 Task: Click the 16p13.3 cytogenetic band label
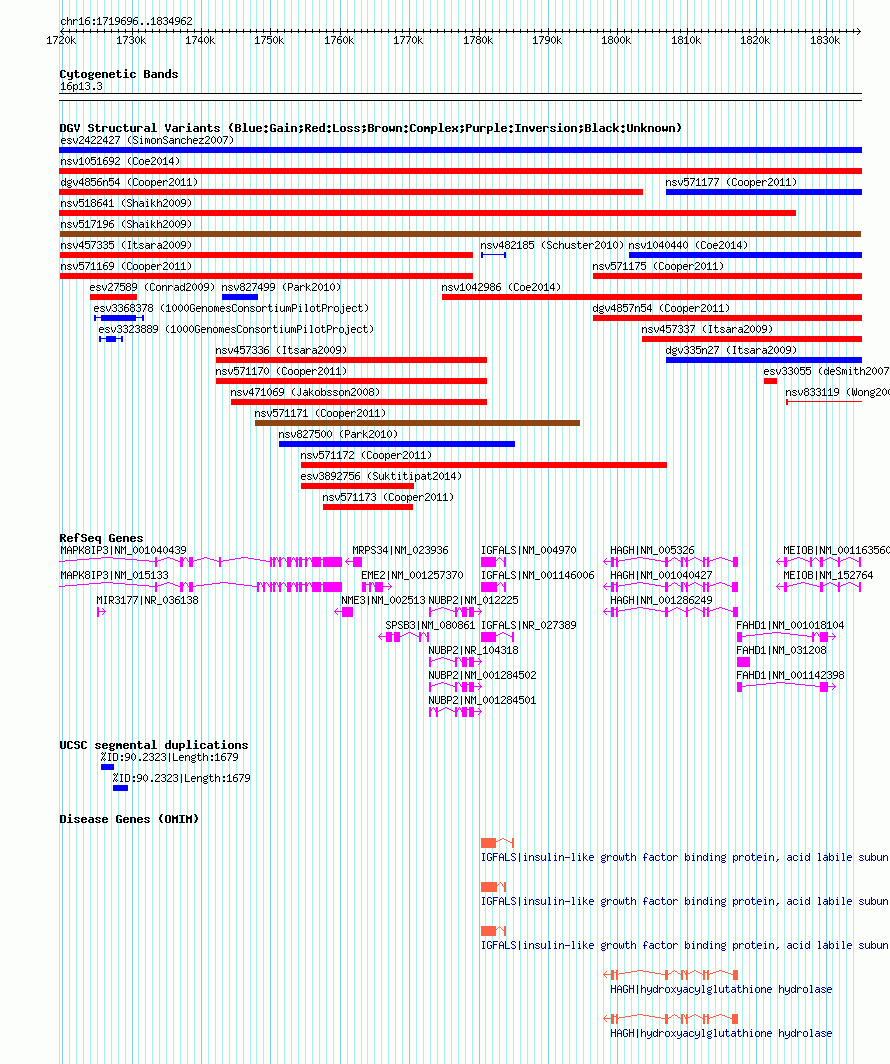coord(81,87)
